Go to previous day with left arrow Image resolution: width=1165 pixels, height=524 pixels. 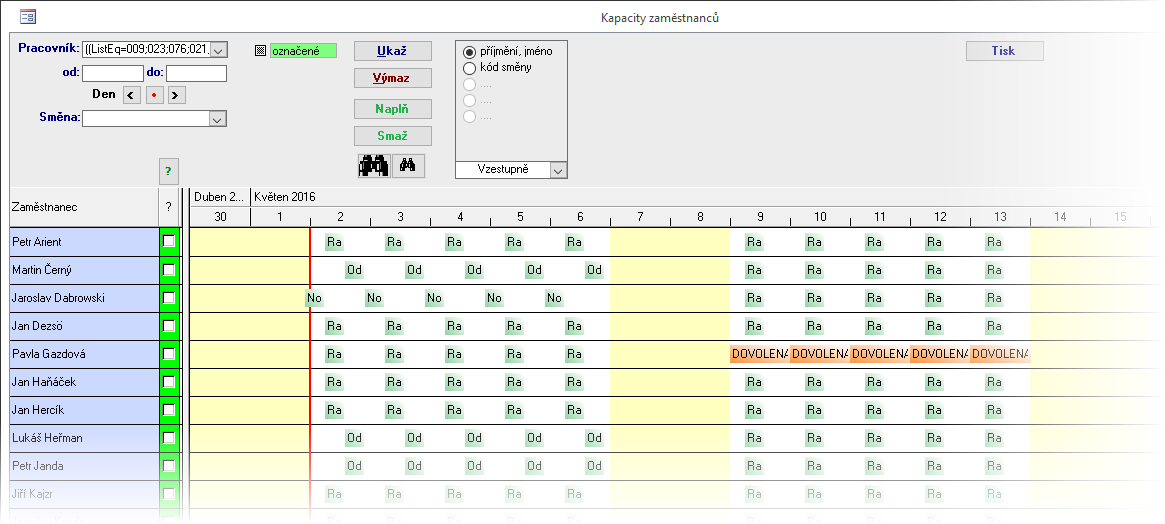tap(131, 95)
